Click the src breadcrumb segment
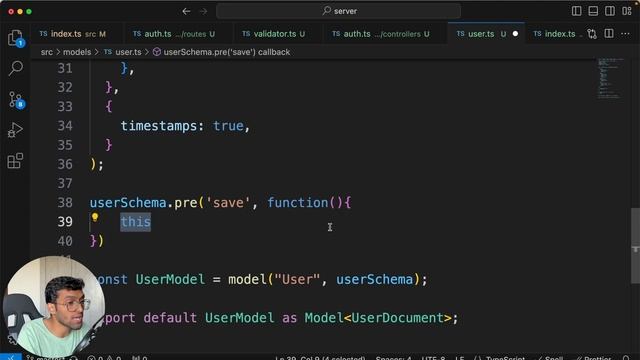The width and height of the screenshot is (640, 360). 47,52
